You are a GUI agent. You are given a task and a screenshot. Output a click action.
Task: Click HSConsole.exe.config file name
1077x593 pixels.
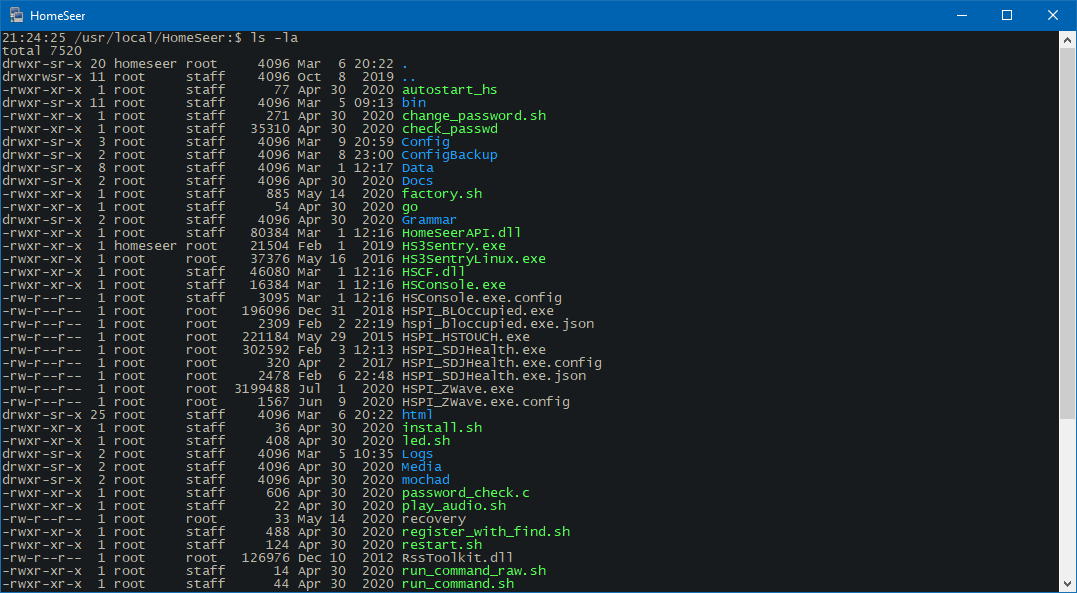[481, 298]
